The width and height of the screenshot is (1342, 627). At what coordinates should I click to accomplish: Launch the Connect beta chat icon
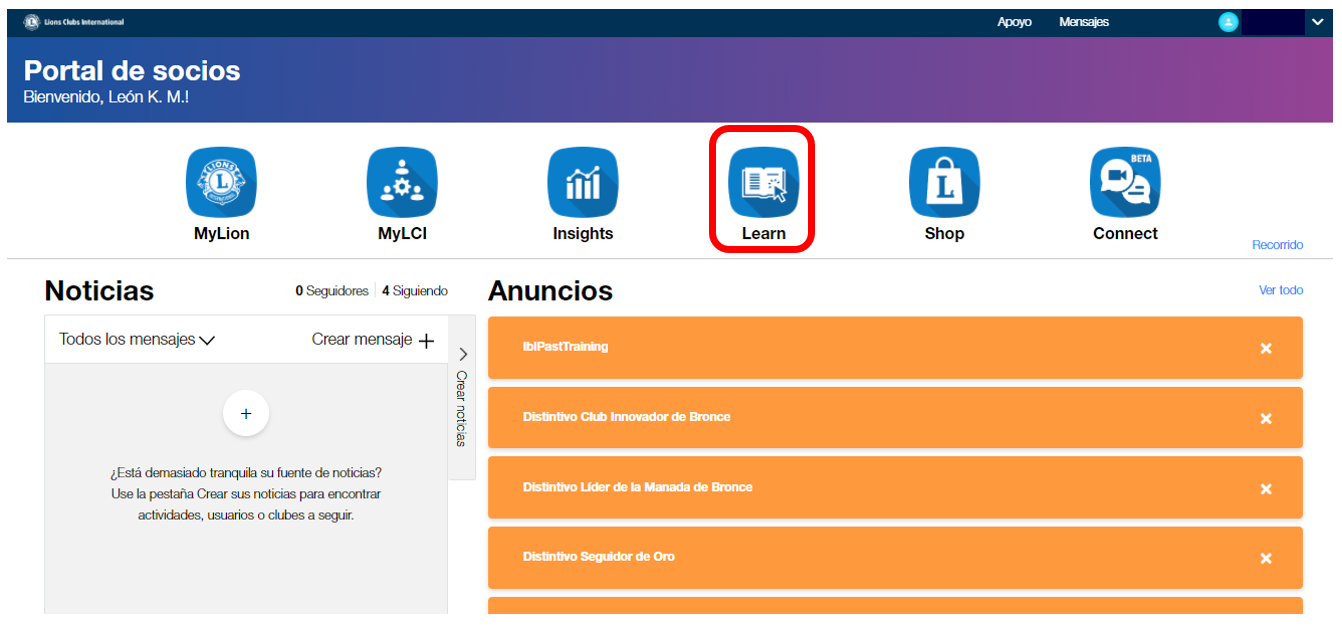(1125, 182)
